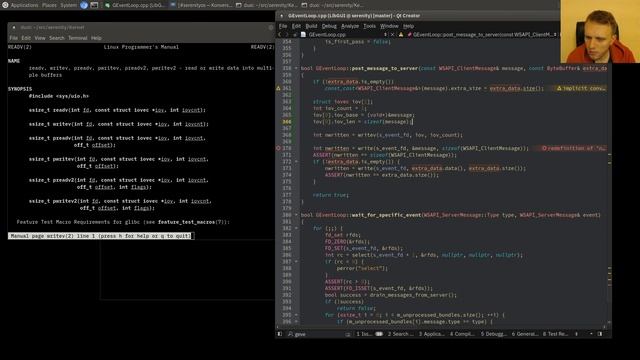Toggle the left sidebar in Qt Creator
The width and height of the screenshot is (640, 360).
click(x=280, y=334)
